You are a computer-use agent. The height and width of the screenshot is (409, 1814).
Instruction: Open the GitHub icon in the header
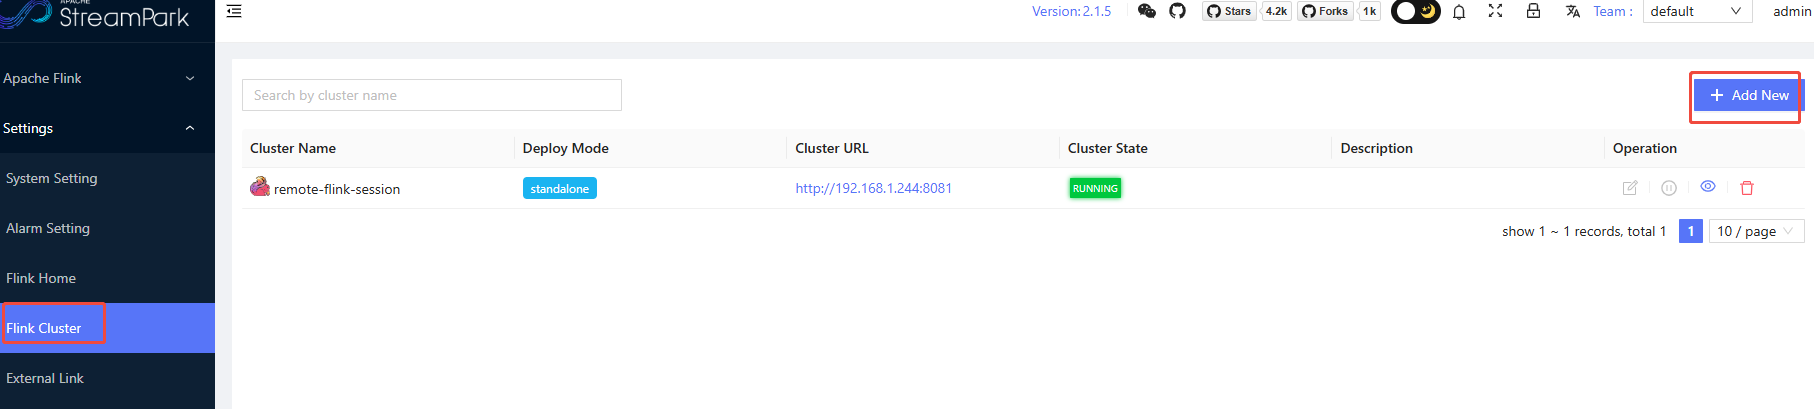[x=1178, y=11]
